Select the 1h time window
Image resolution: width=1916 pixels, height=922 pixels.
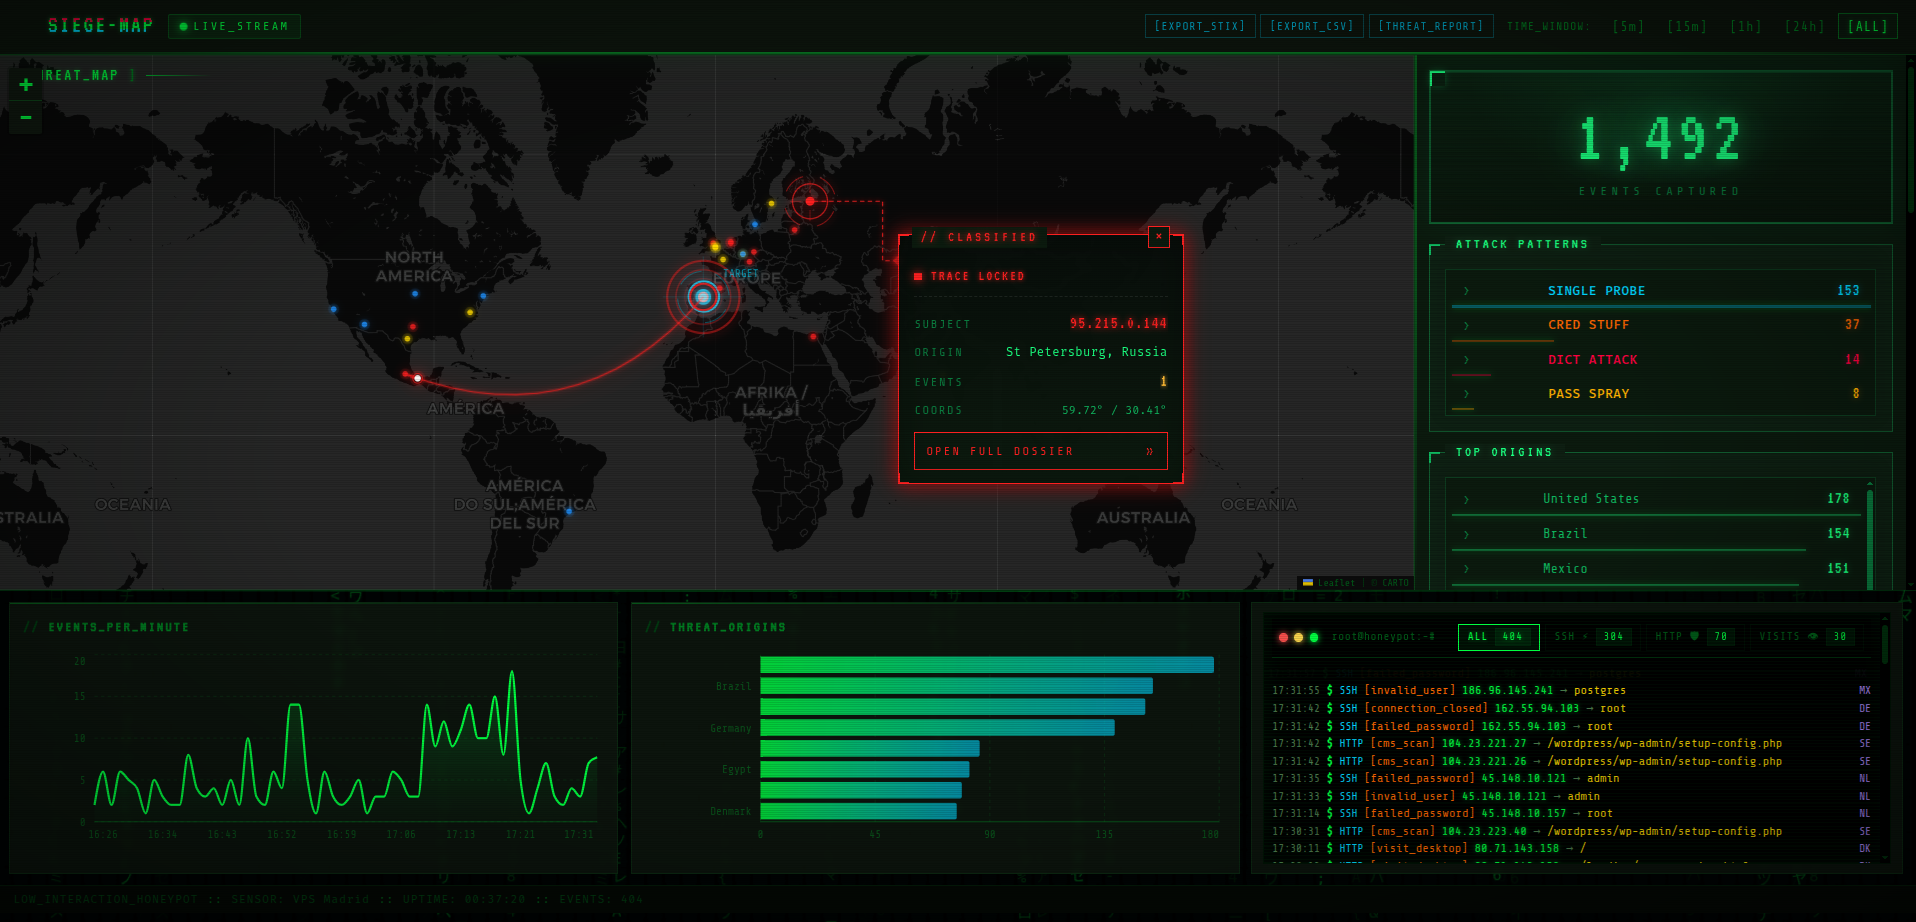click(1746, 26)
